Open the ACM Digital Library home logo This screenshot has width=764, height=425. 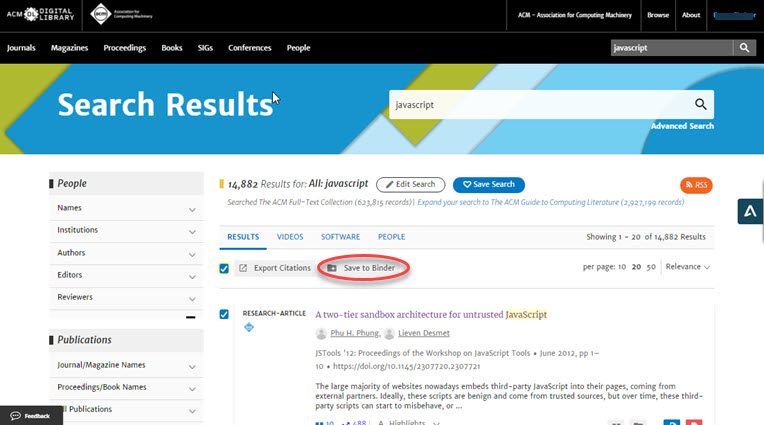[40, 14]
